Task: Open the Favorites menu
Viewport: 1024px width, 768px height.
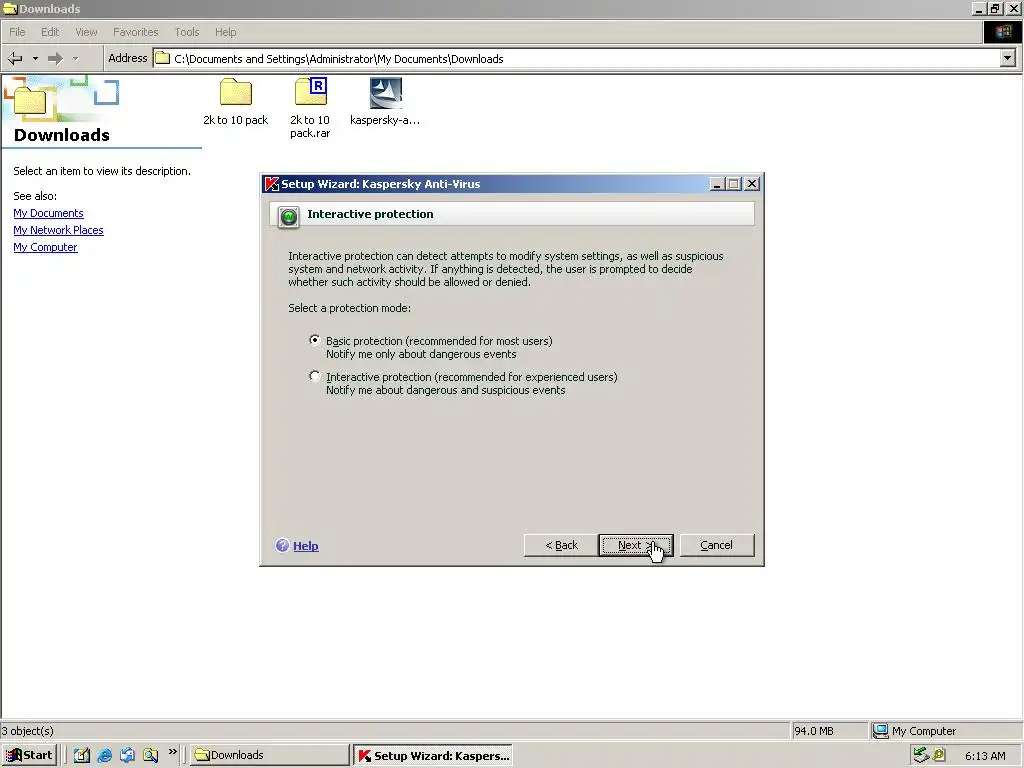Action: [136, 32]
